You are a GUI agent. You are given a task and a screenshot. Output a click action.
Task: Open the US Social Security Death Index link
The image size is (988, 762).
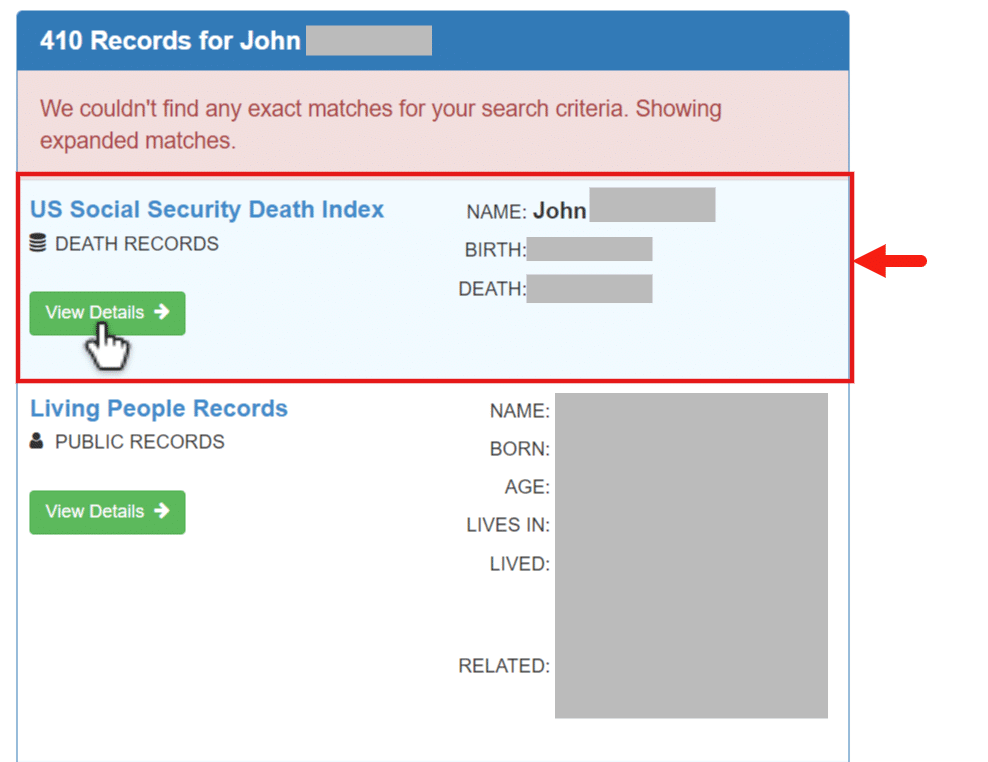[207, 210]
